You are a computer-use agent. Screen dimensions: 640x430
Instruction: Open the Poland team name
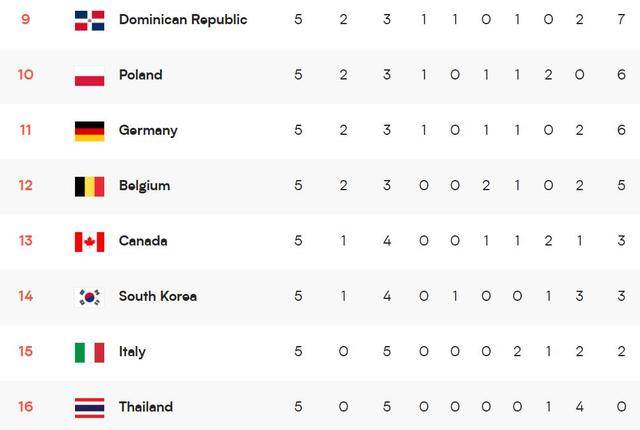coord(140,75)
